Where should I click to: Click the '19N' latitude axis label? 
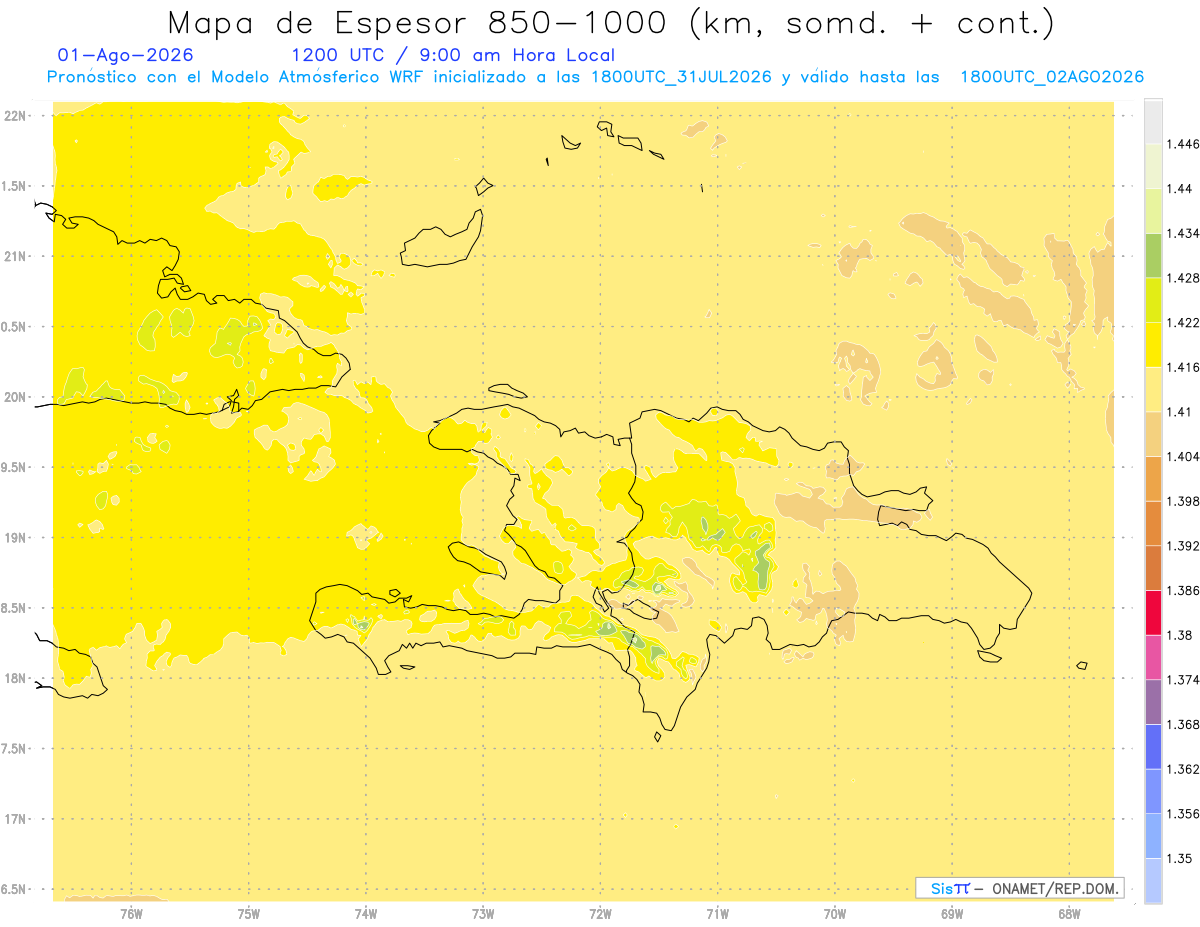(14, 537)
